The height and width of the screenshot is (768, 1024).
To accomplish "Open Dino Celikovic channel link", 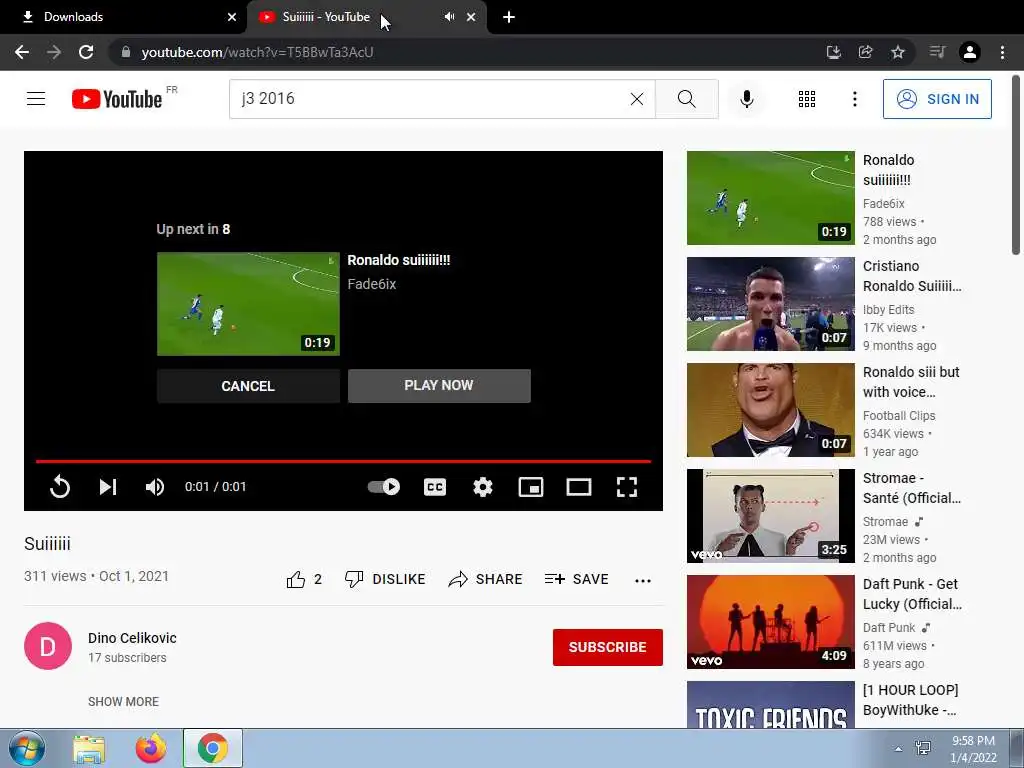I will (x=132, y=638).
